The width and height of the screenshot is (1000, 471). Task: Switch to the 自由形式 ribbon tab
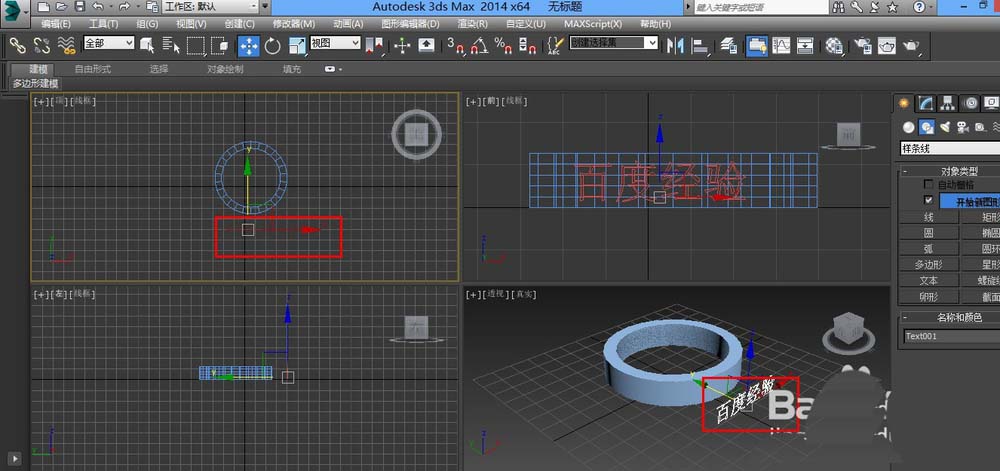coord(92,69)
